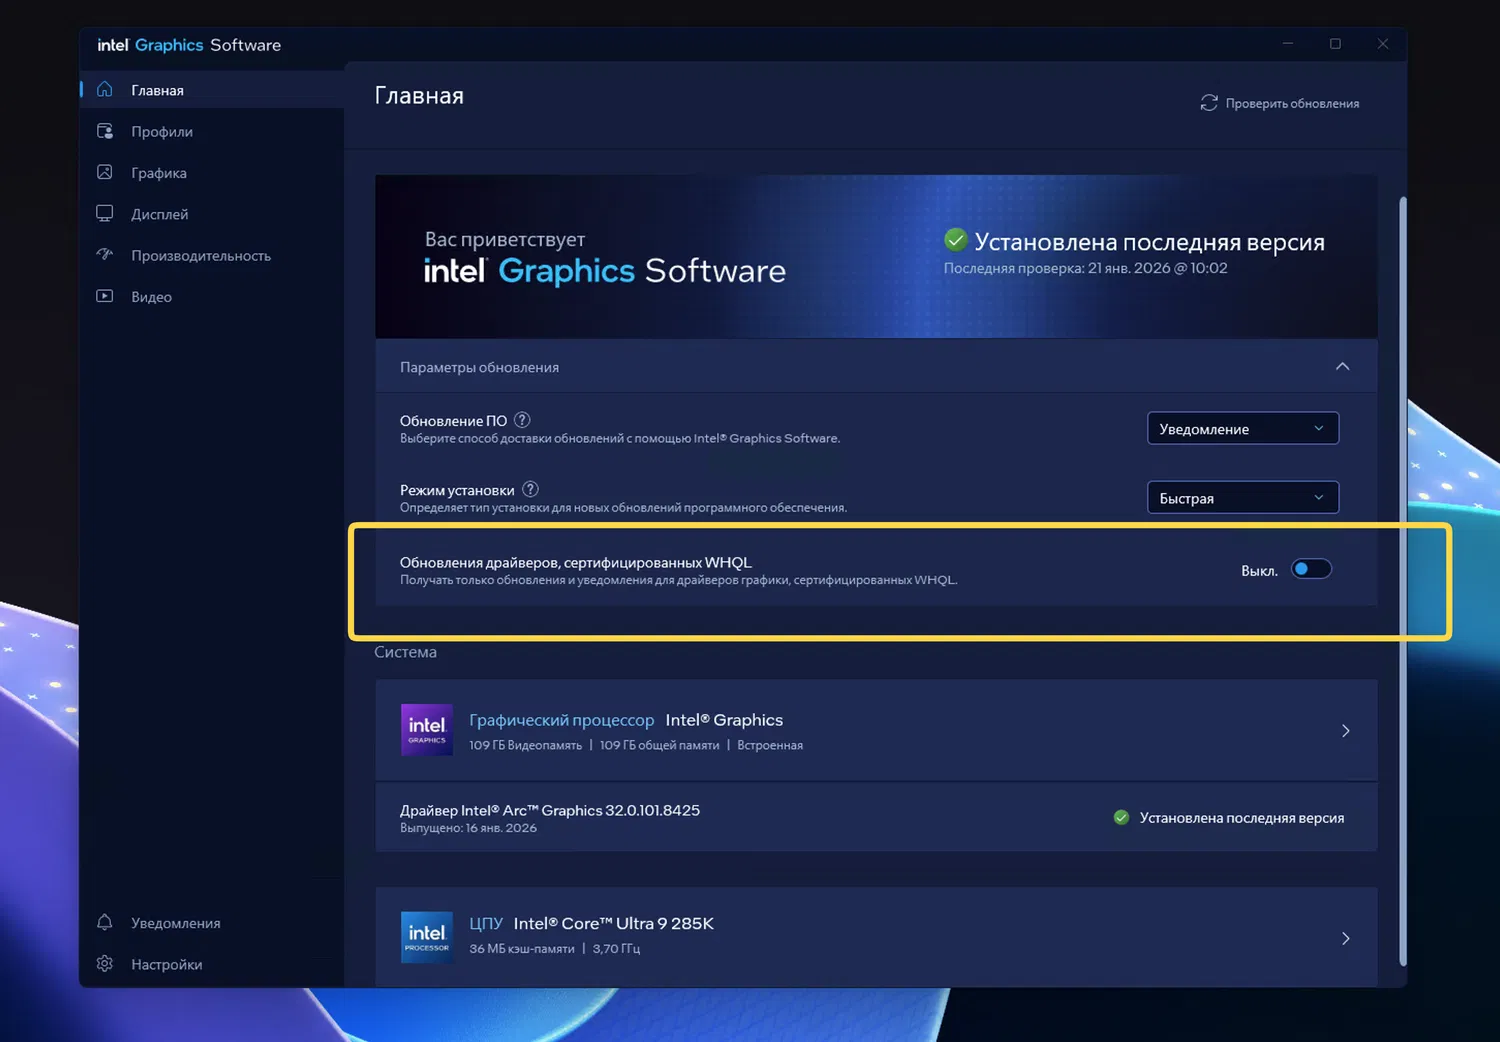The image size is (1500, 1042).
Task: Click Проверить обновления button
Action: (1280, 103)
